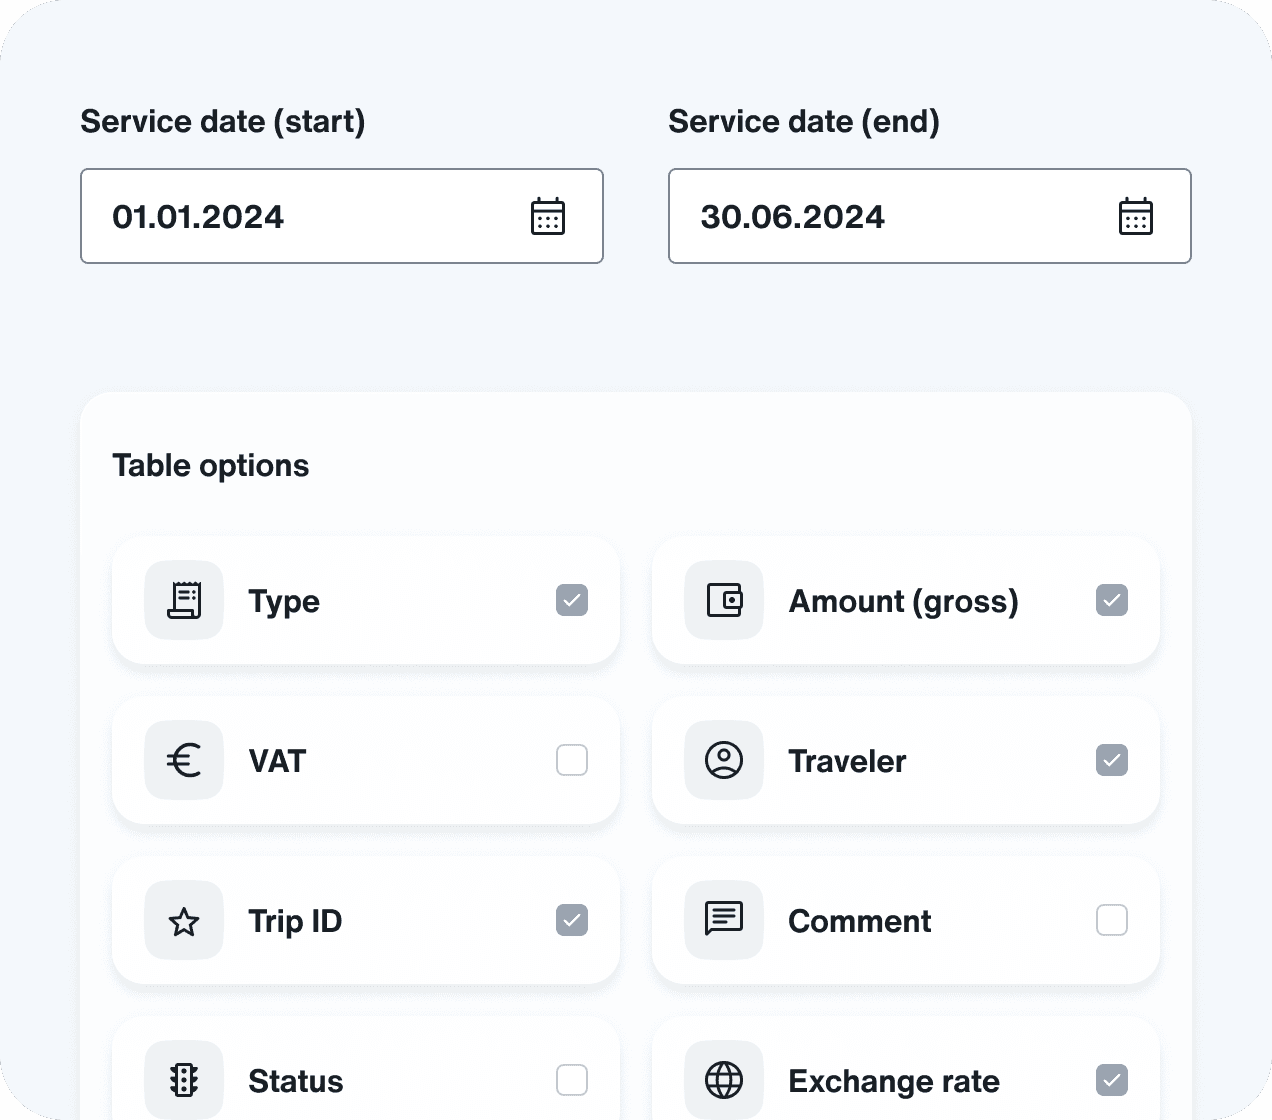Click the end date field showing 30.06.2024

[880, 217]
